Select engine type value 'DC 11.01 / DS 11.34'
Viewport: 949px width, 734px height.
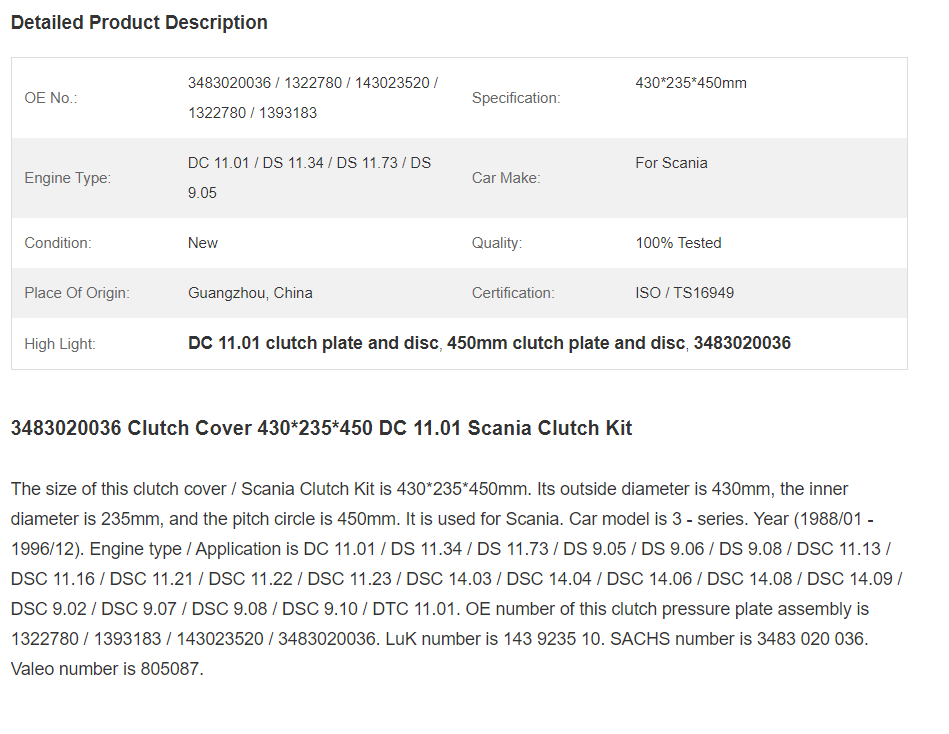[309, 178]
